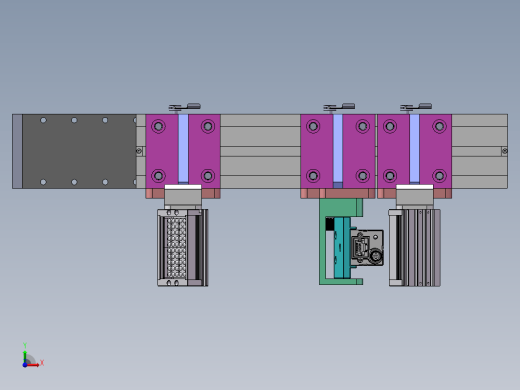520x390 pixels.
Task: Click the small screw just left of the leftmost carriage
Action: [x=139, y=151]
